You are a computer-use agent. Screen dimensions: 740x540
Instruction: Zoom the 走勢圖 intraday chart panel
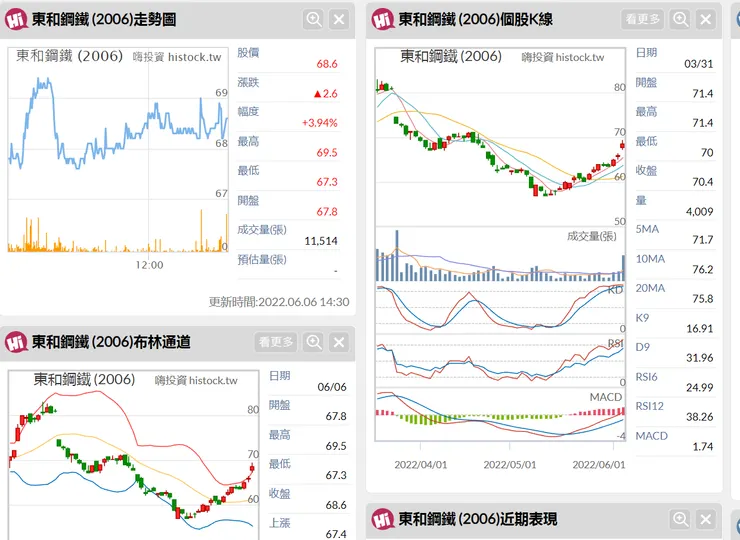314,19
